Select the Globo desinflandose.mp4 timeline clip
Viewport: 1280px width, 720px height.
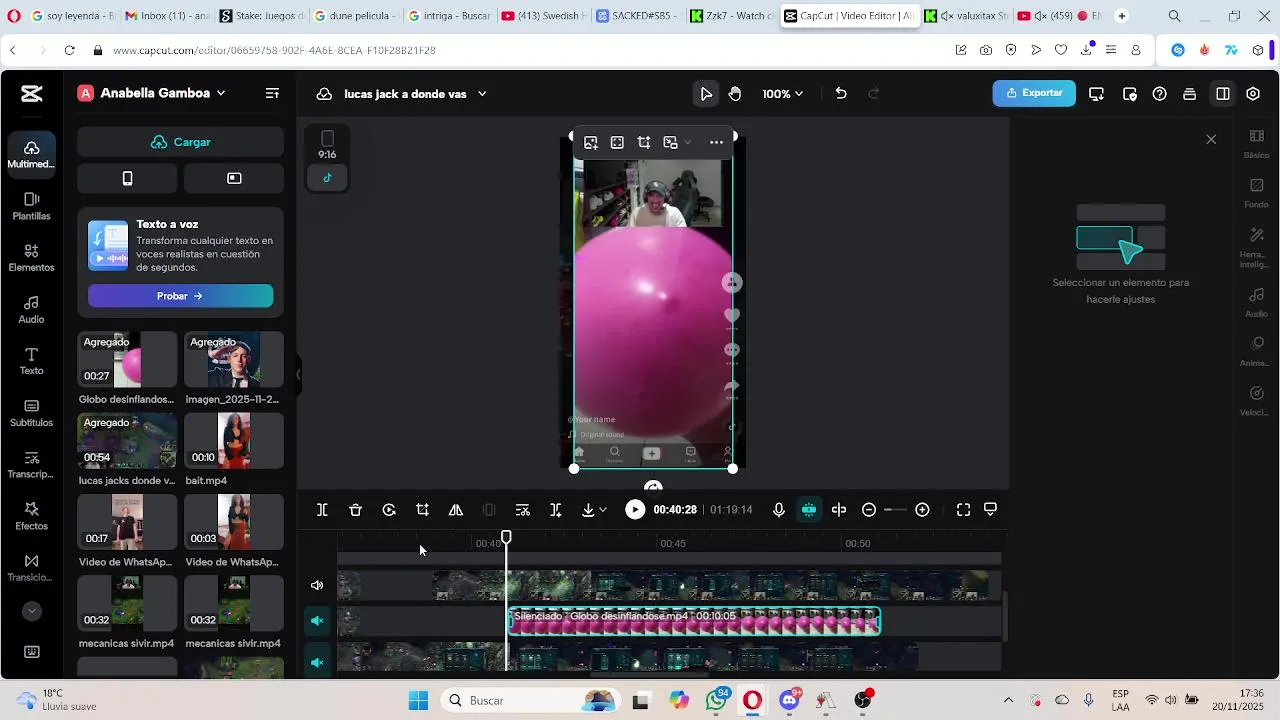tap(694, 621)
